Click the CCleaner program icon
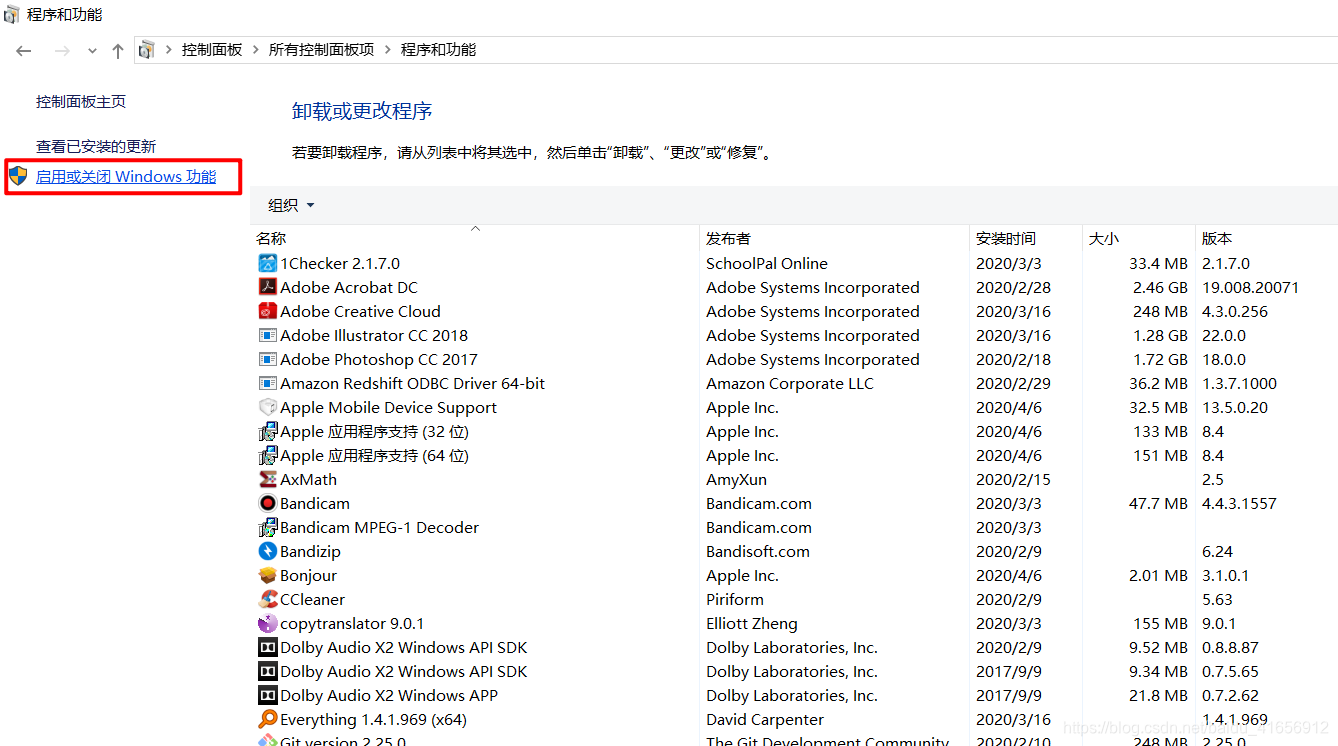The height and width of the screenshot is (746, 1338). (267, 599)
